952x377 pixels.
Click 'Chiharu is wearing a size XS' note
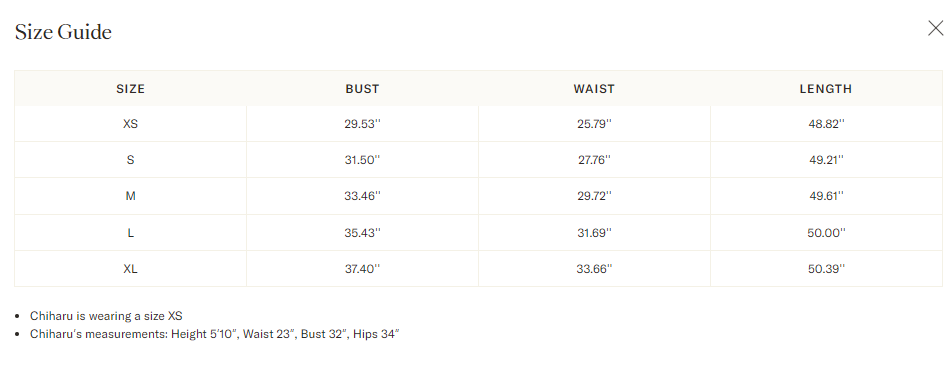point(106,316)
